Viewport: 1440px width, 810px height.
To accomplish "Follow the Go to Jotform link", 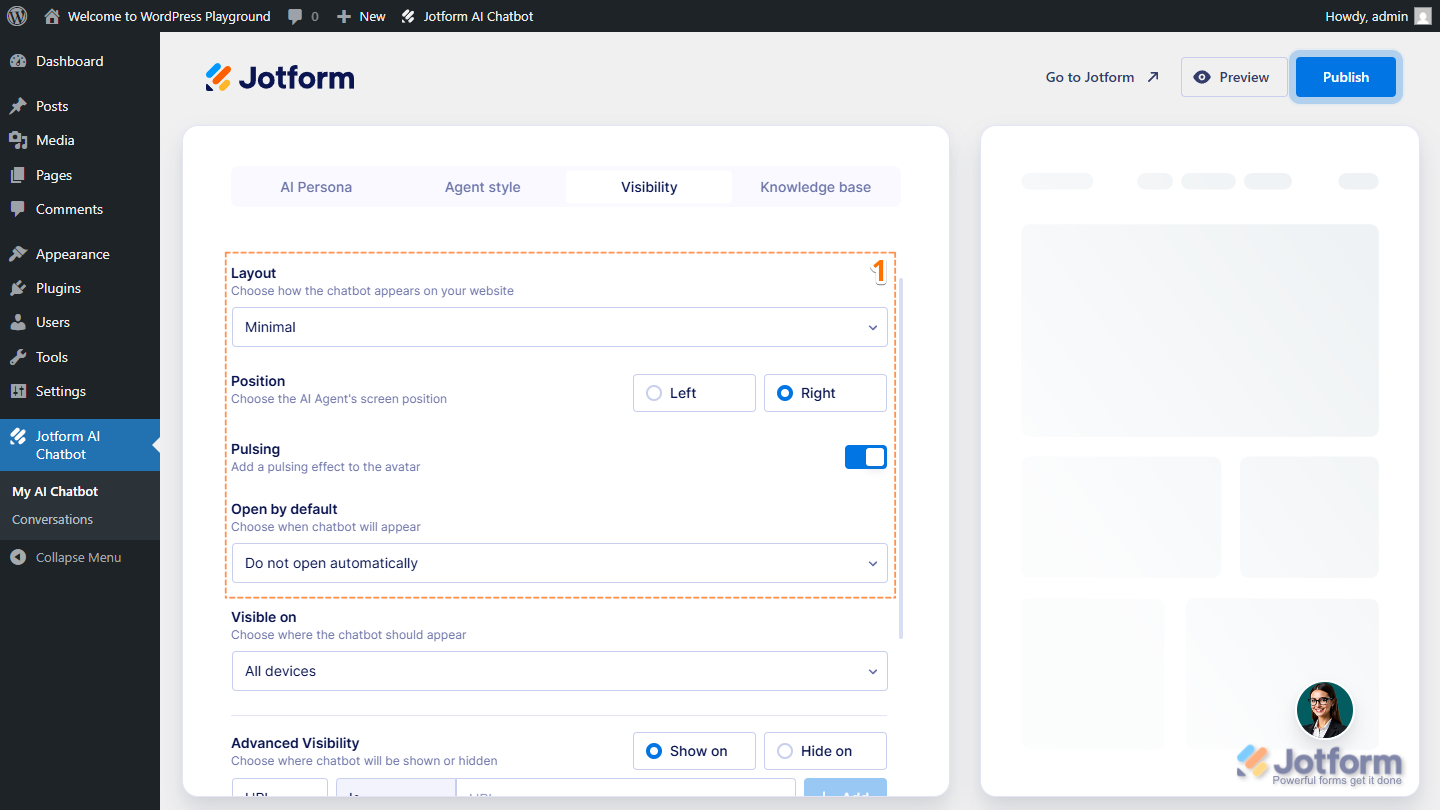I will click(1102, 77).
